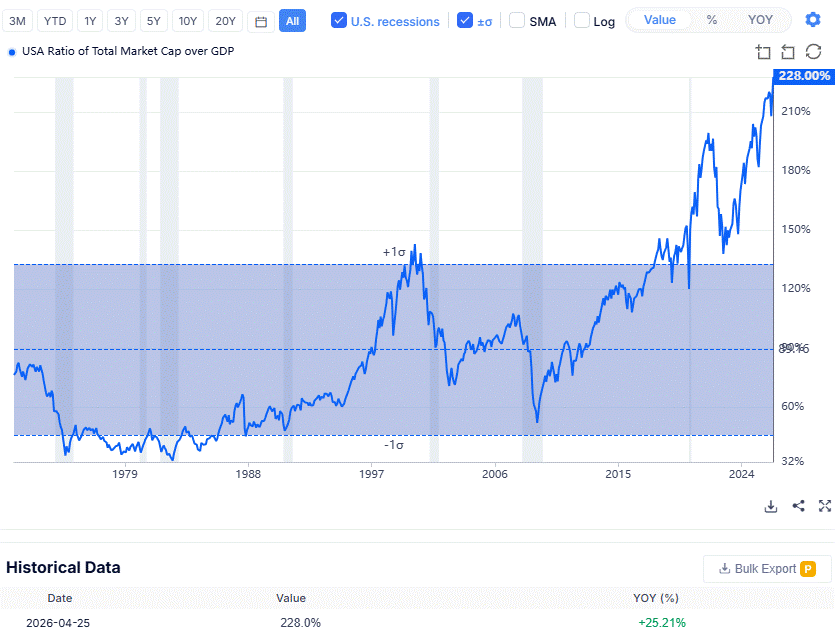Uncheck the U.S. recessions checkbox

pos(339,21)
